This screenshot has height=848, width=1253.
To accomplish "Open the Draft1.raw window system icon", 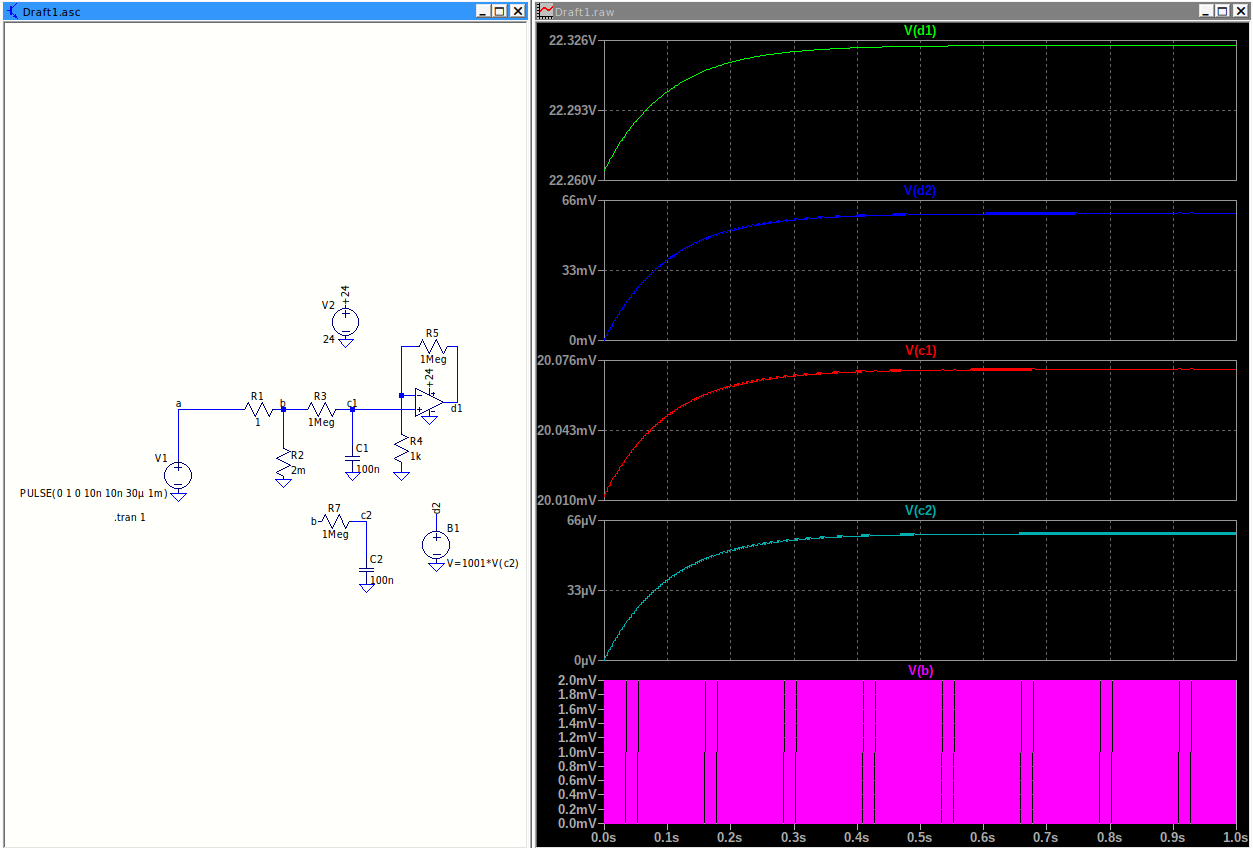I will coord(546,10).
